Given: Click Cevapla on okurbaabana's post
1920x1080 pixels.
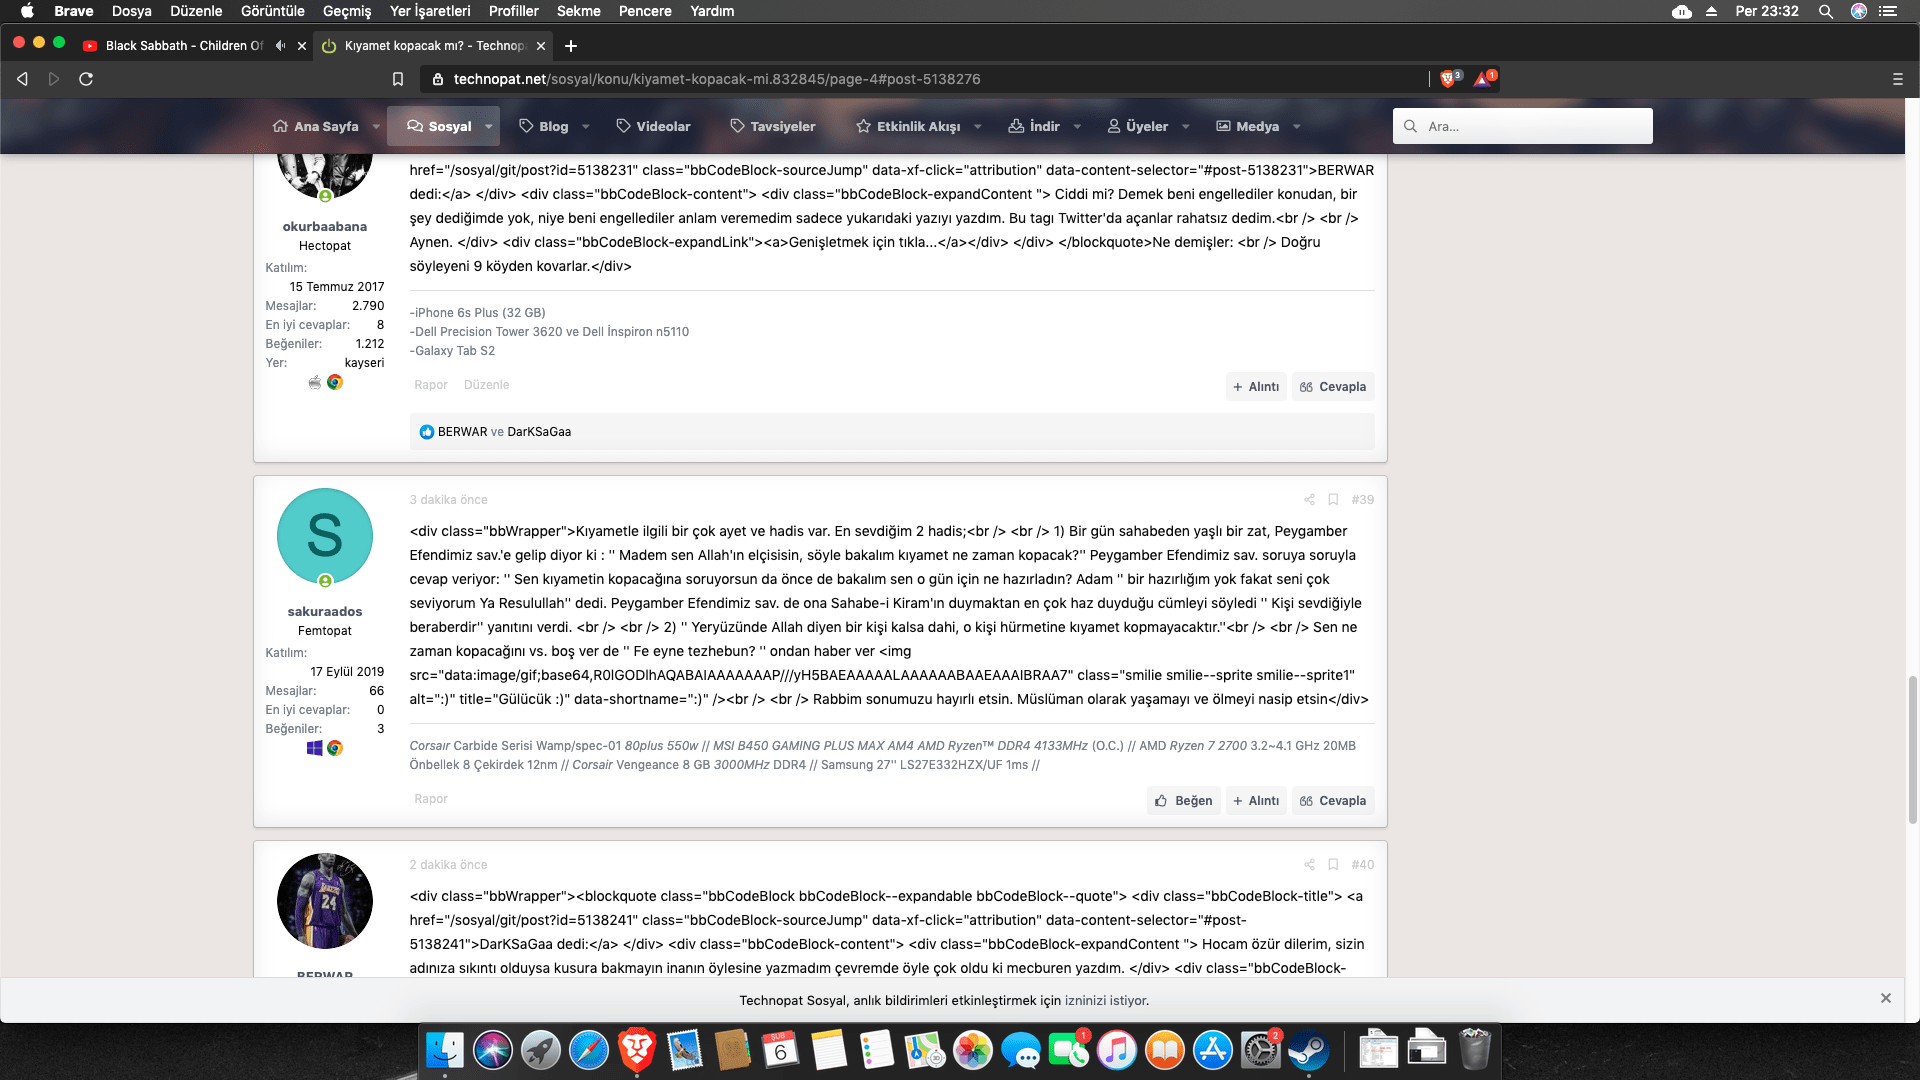Looking at the screenshot, I should [1333, 387].
